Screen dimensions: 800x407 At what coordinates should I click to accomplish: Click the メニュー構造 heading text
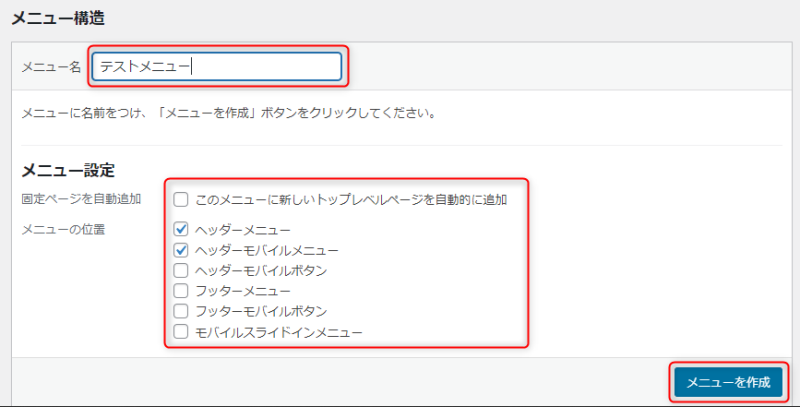click(58, 18)
